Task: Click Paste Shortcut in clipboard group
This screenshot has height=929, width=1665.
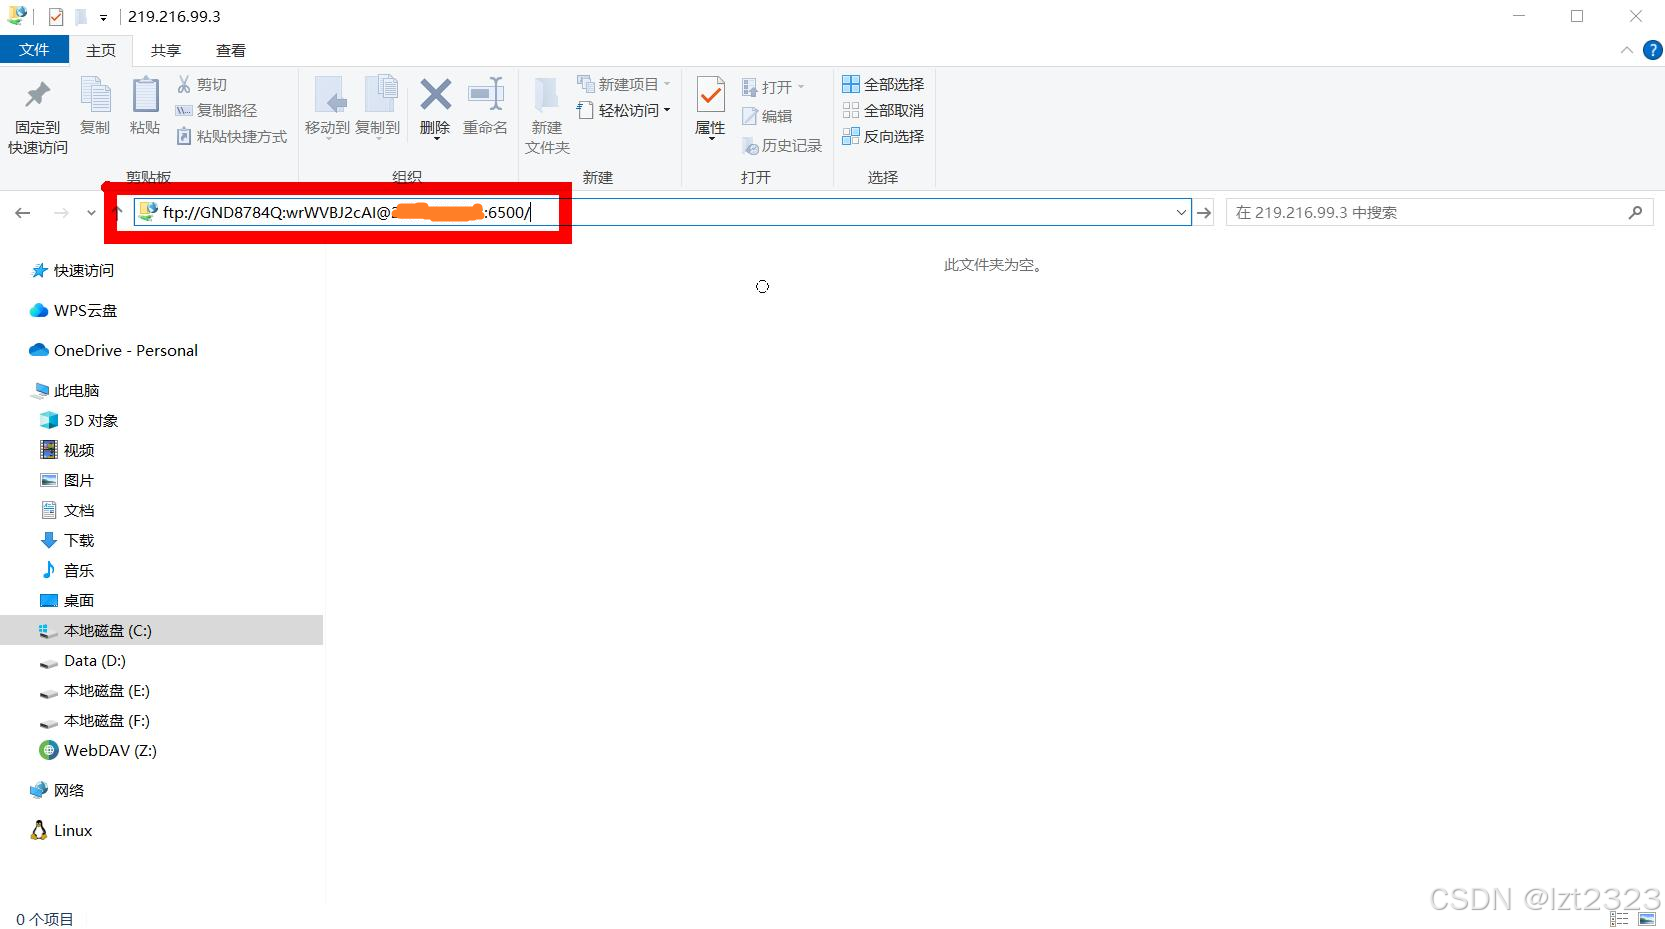Action: click(x=232, y=136)
